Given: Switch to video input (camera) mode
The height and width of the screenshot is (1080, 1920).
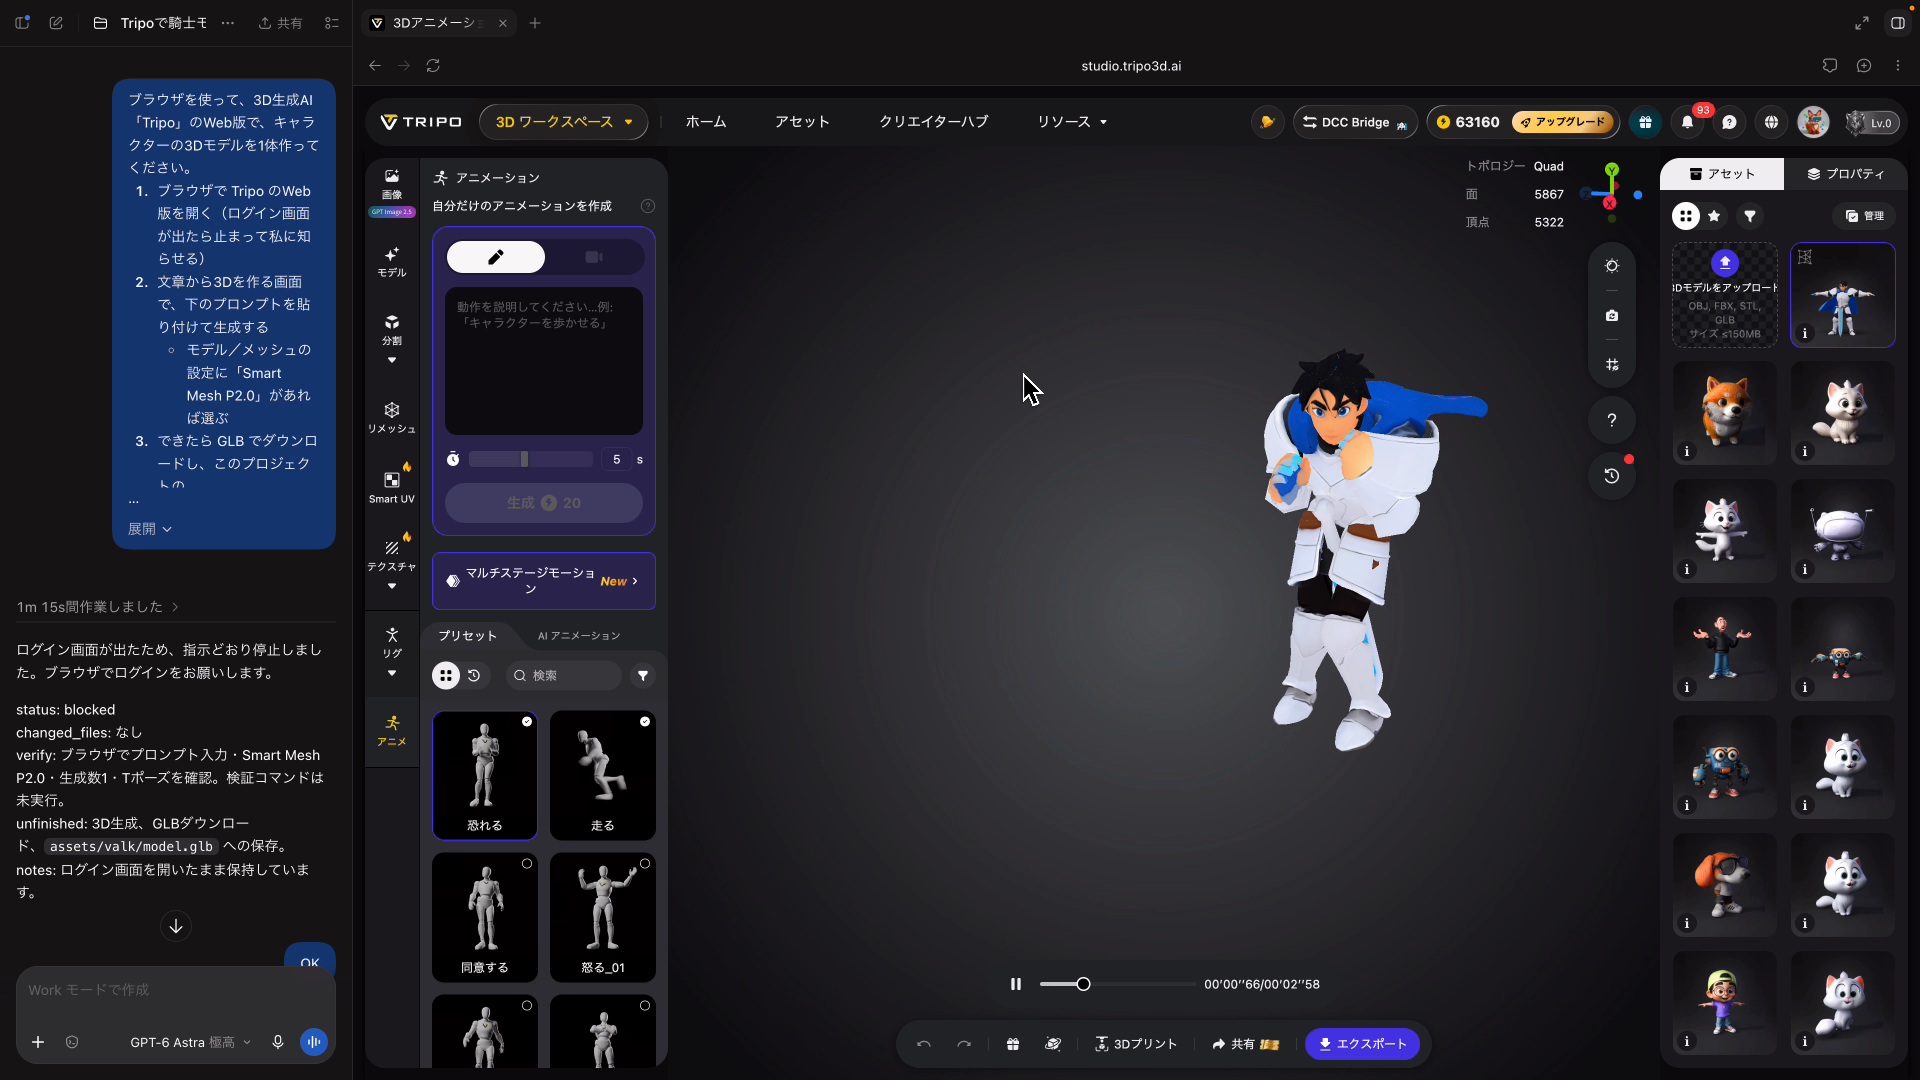Looking at the screenshot, I should pos(594,257).
